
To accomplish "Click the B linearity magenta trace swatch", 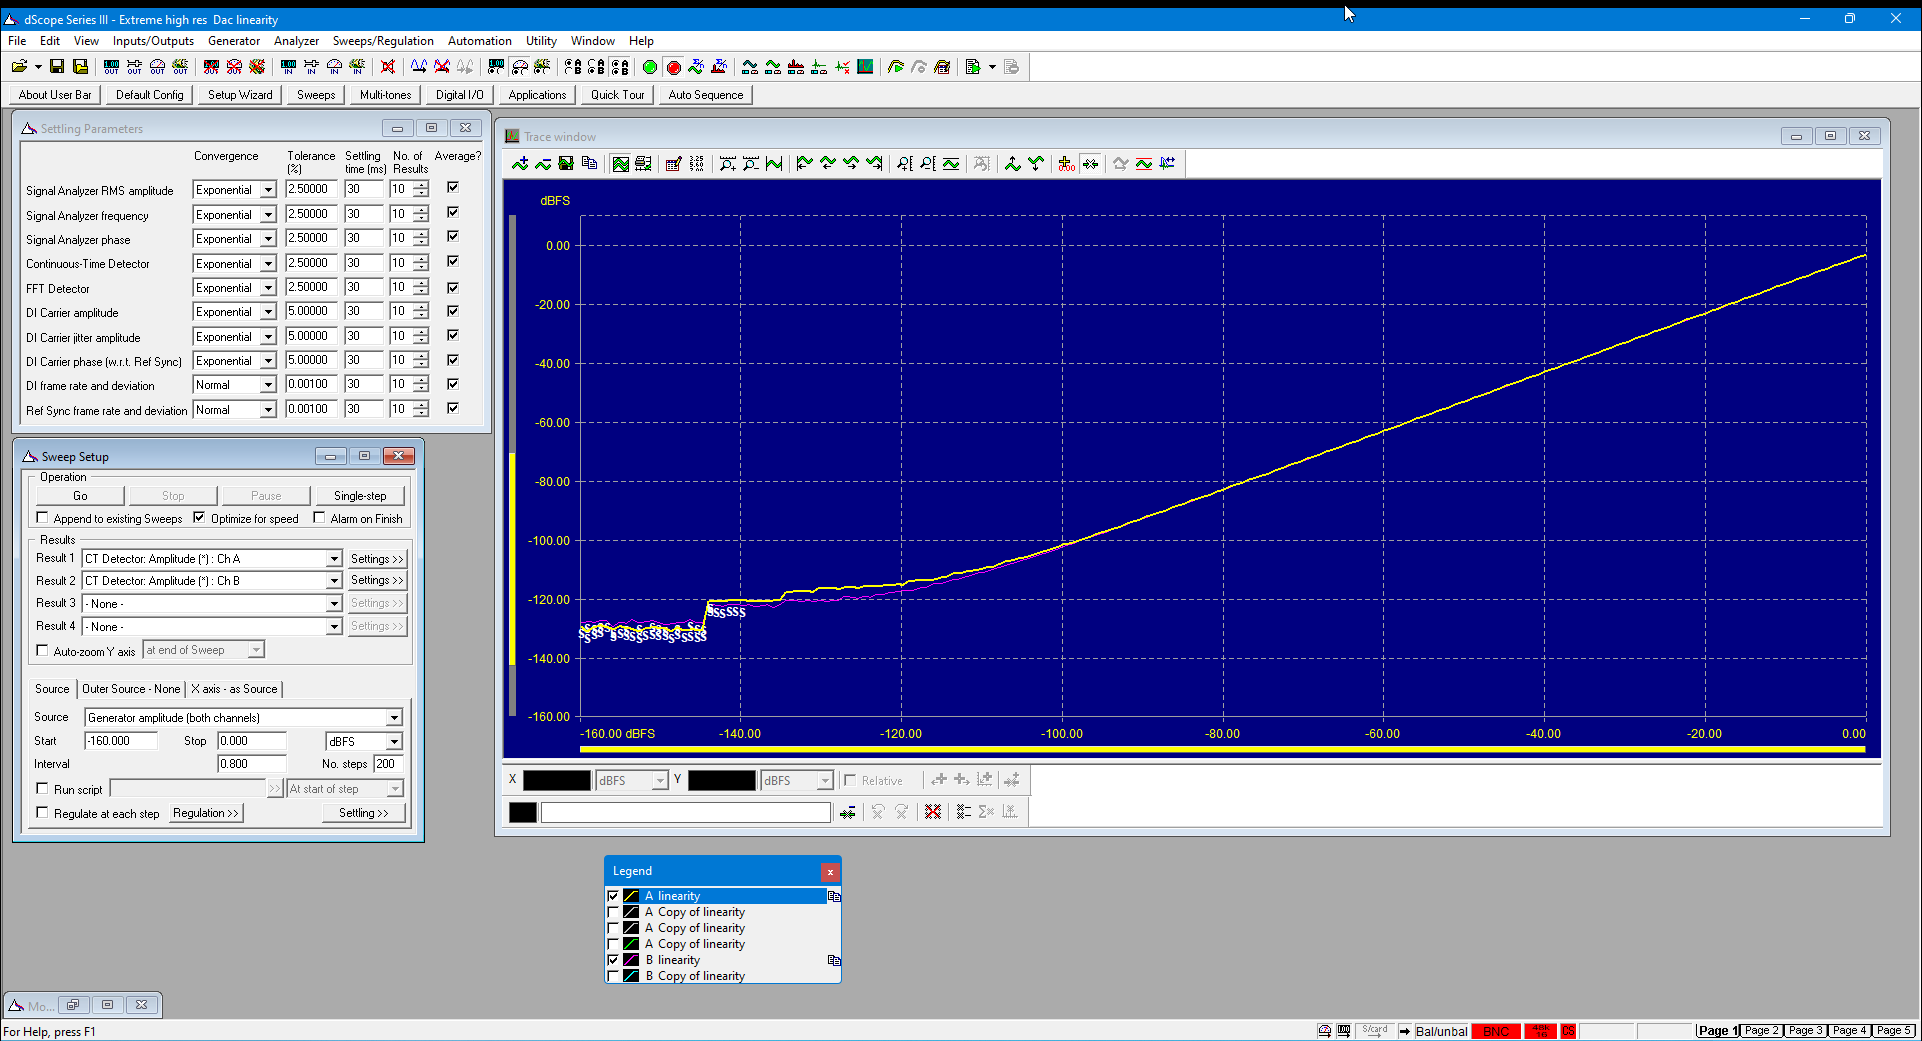I will point(631,960).
